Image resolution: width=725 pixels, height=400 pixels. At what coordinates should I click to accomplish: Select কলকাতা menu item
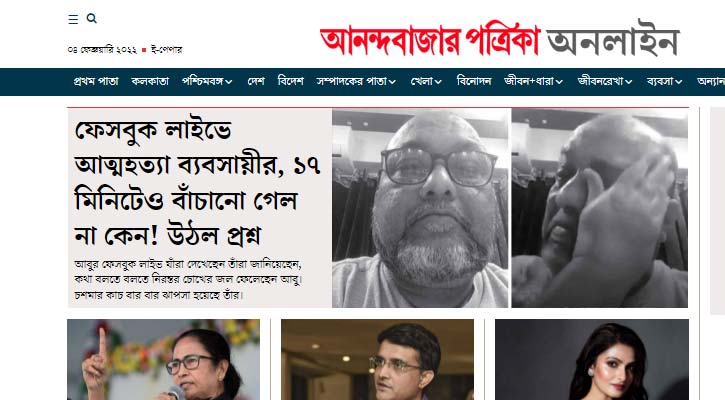[x=150, y=81]
